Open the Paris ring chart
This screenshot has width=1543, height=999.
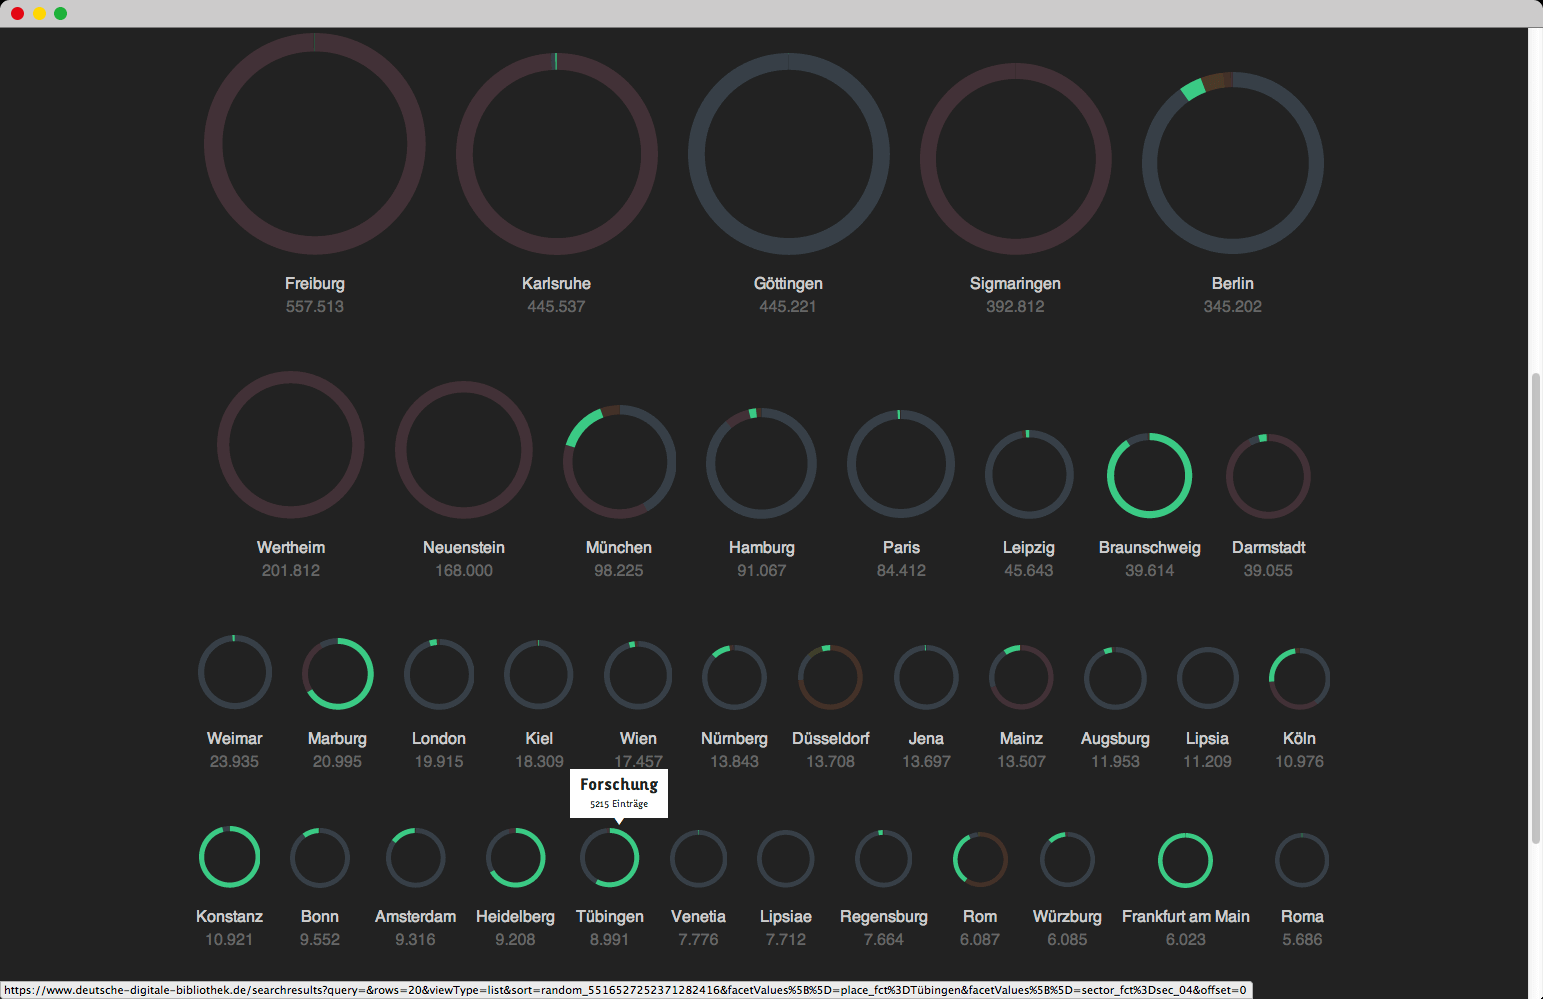click(901, 464)
